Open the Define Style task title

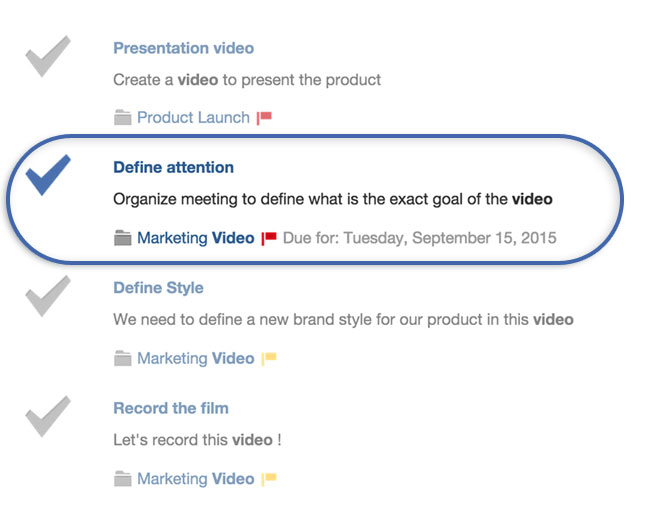click(158, 288)
